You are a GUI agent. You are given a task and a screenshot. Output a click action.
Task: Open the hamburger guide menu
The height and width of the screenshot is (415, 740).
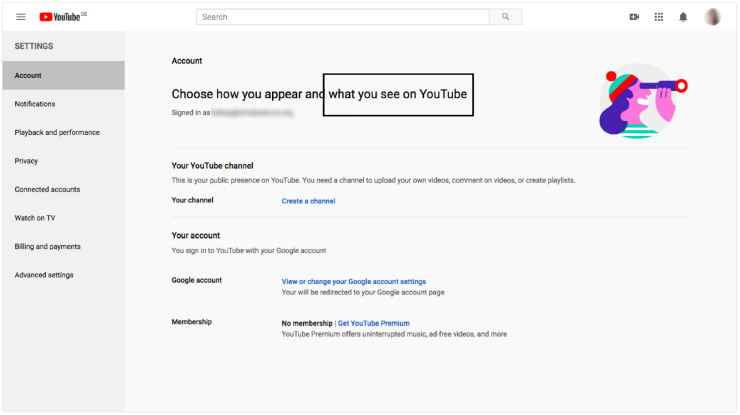coord(21,17)
